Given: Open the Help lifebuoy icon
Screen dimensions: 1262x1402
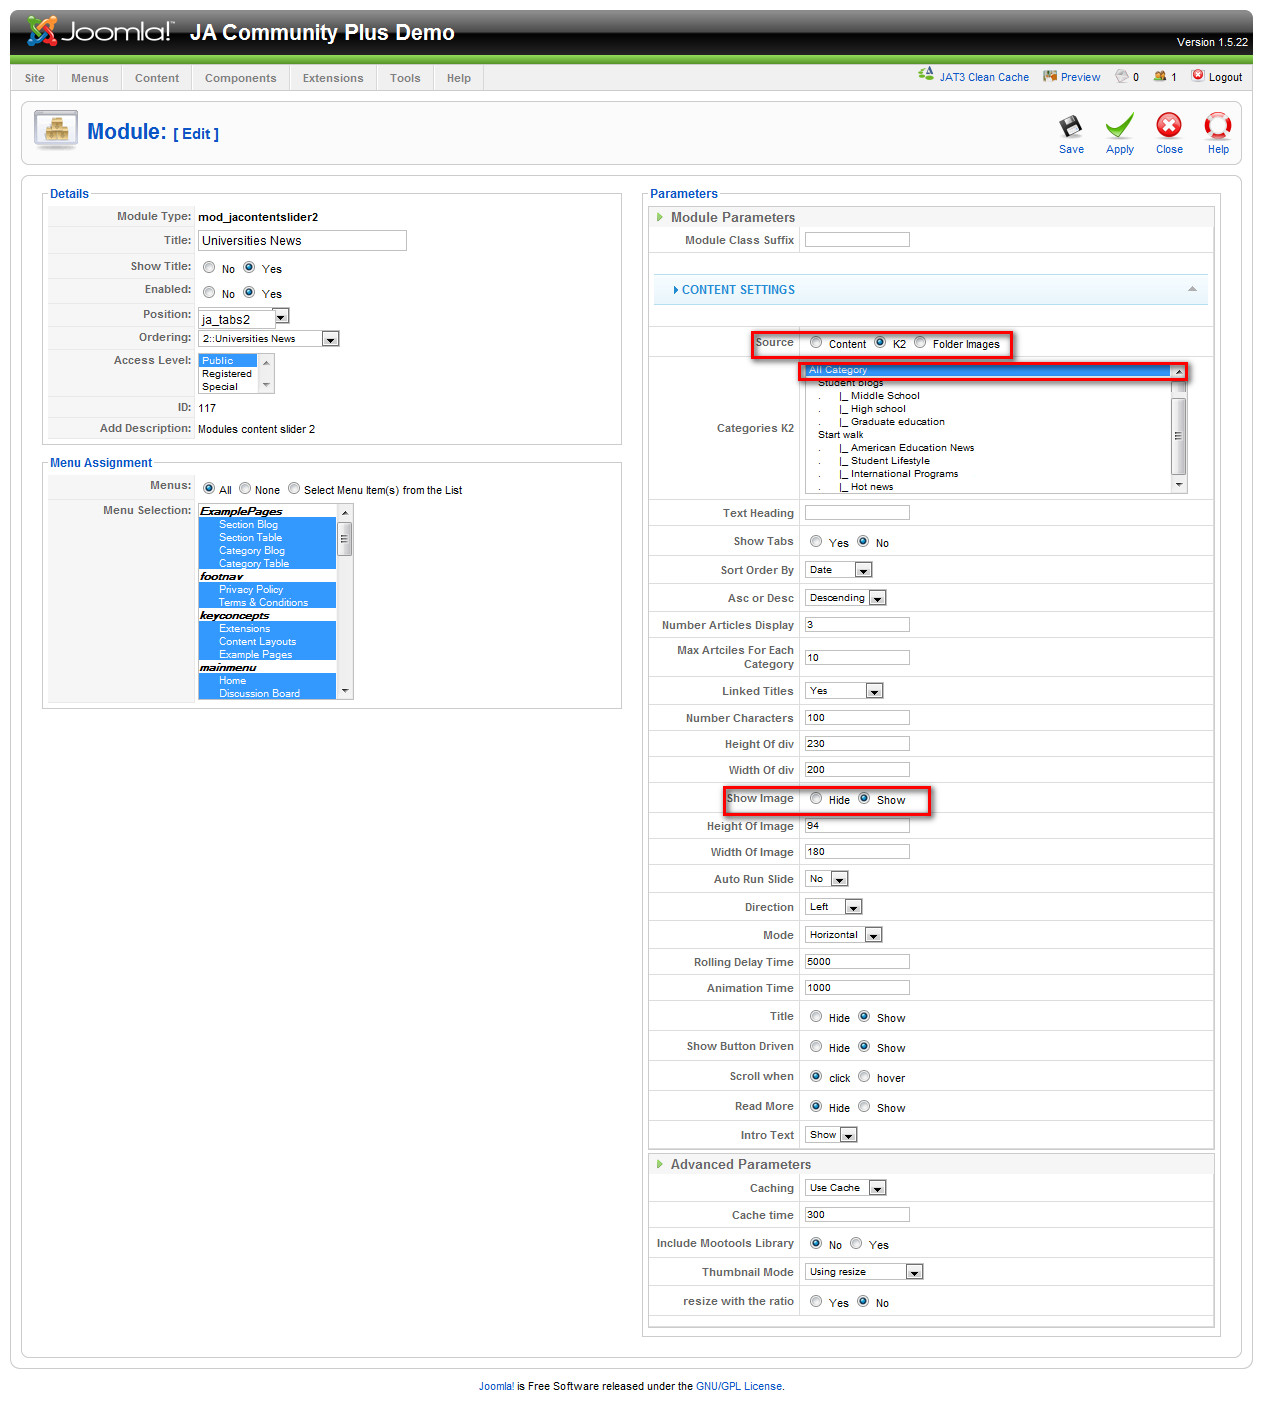Looking at the screenshot, I should (x=1217, y=126).
